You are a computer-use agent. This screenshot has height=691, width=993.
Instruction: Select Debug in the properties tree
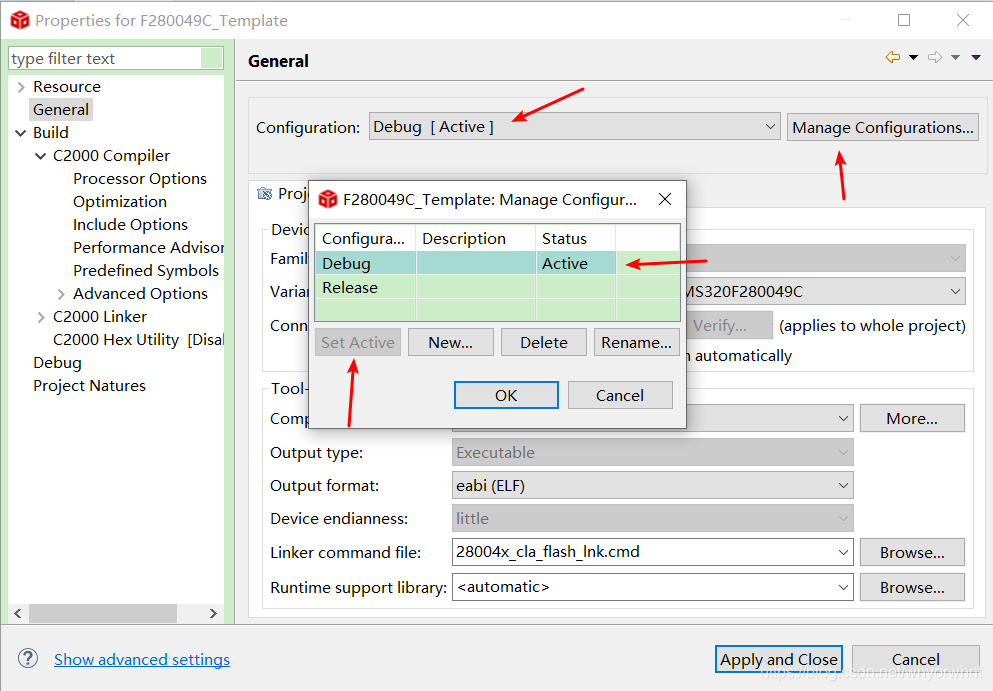tap(57, 363)
